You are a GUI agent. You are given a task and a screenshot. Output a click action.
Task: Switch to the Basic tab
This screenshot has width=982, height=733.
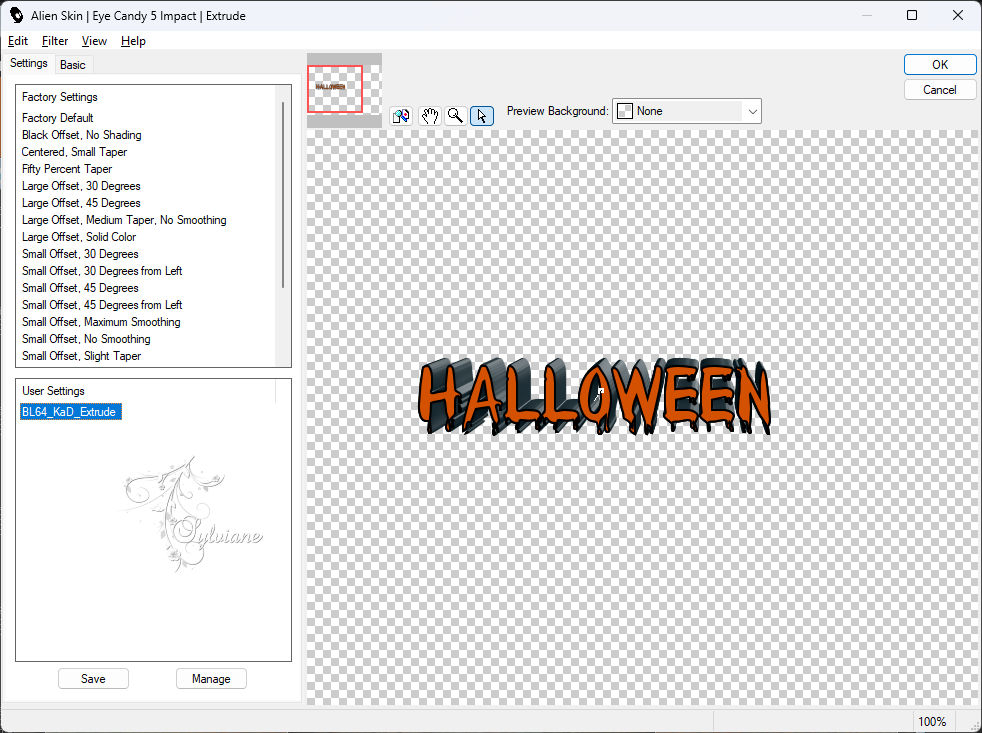[x=73, y=65]
